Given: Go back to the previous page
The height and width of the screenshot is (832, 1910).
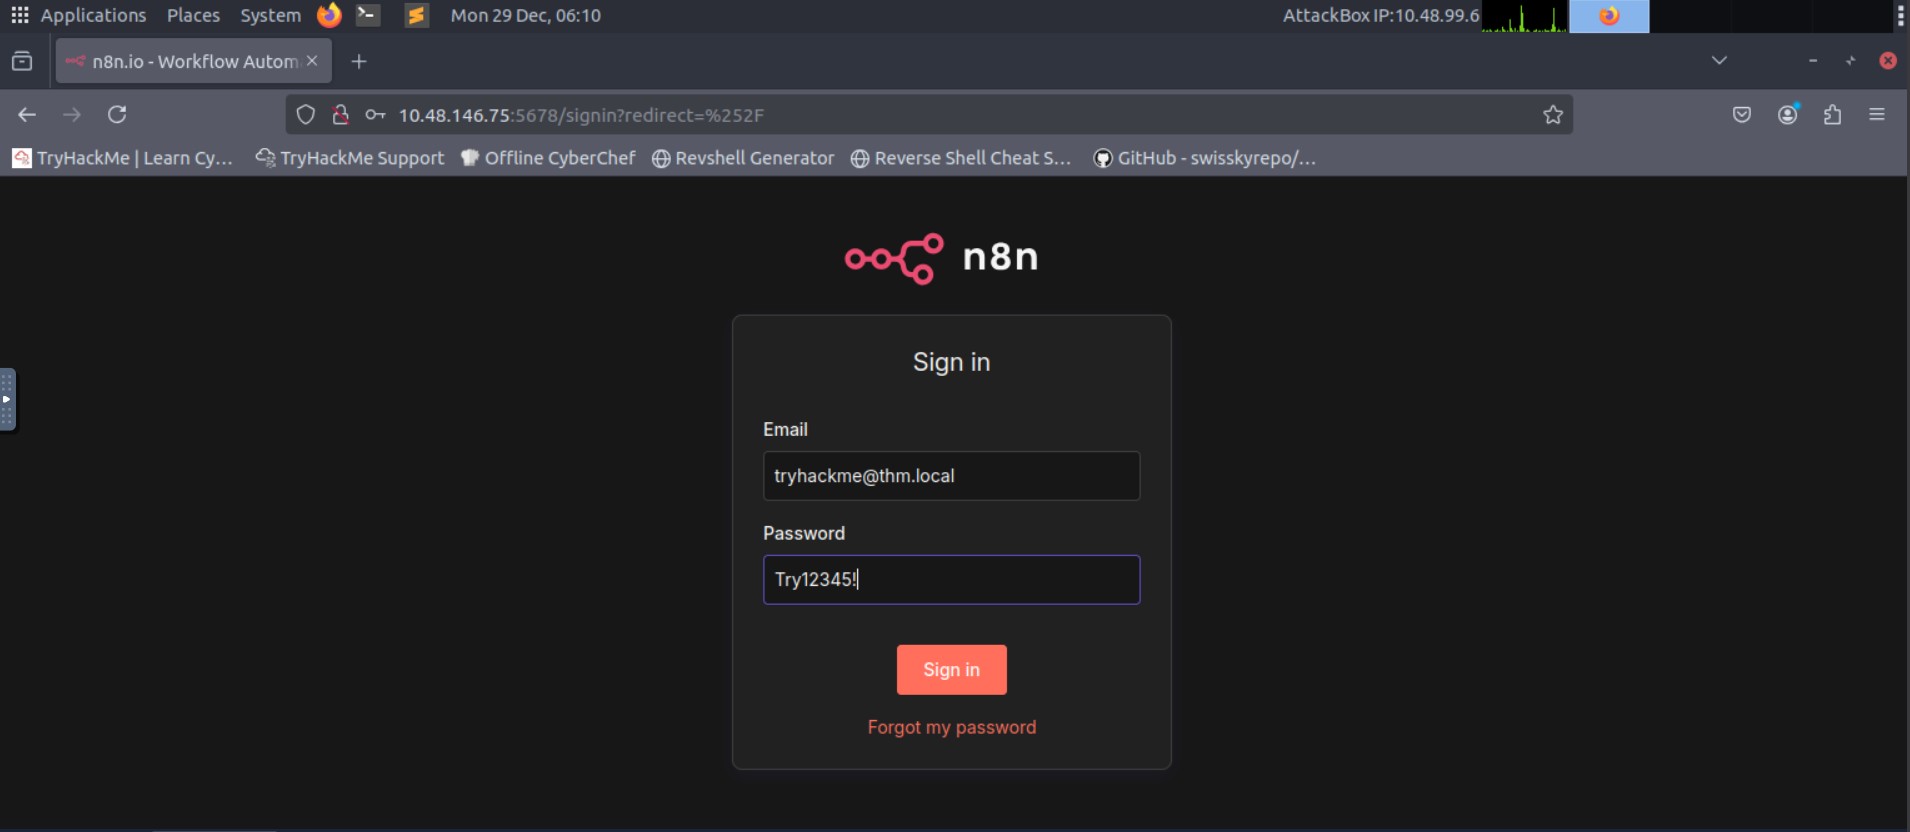Looking at the screenshot, I should 27,115.
